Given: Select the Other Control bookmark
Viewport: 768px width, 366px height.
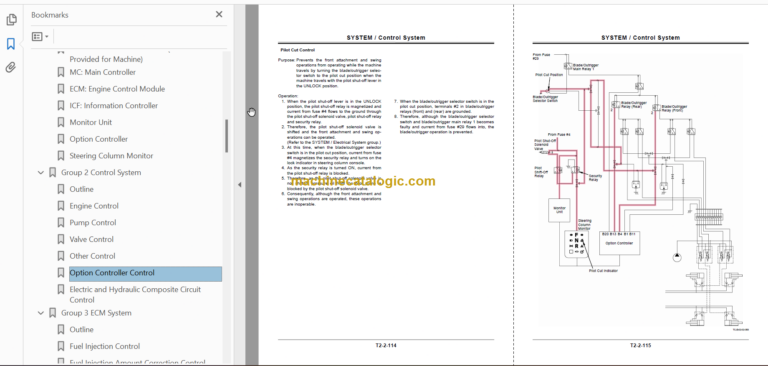Looking at the screenshot, I should click(x=93, y=256).
